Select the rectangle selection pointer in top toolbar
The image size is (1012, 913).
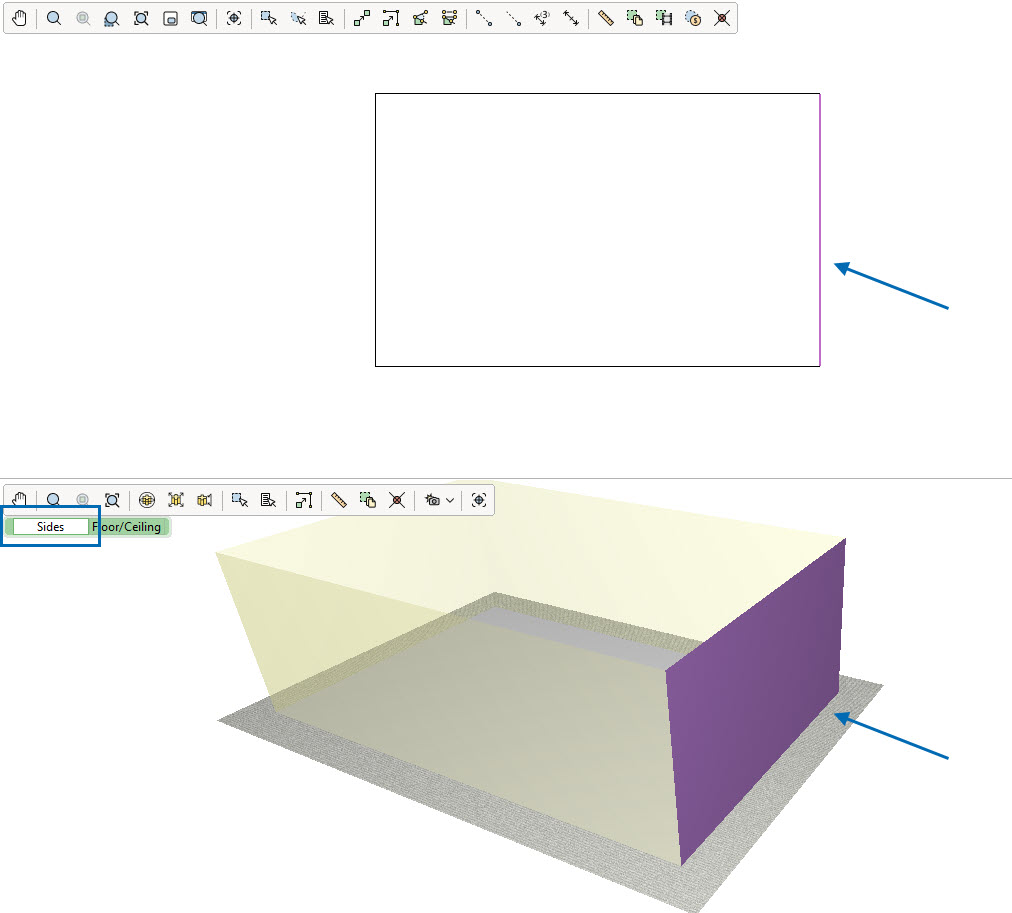coord(268,18)
